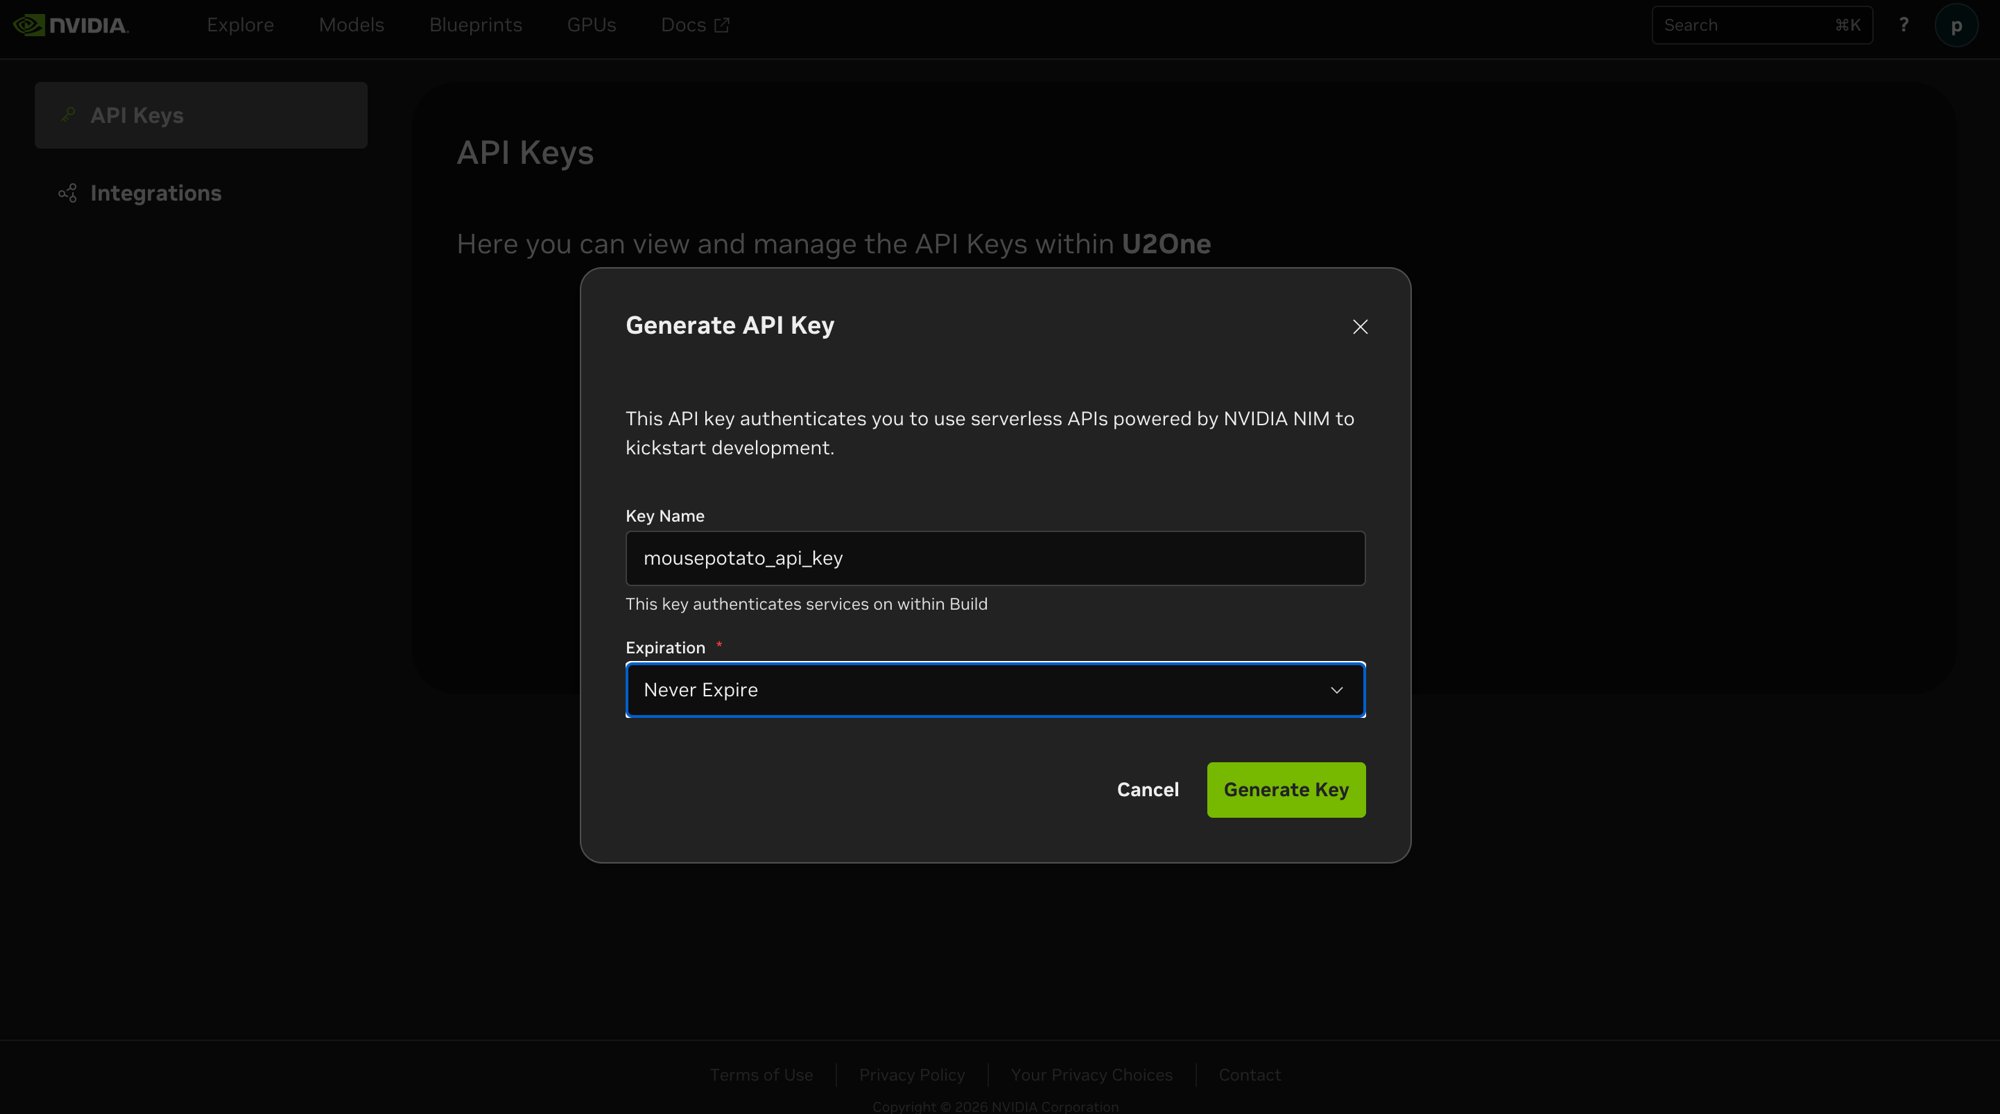Close the Generate API Key dialog
The width and height of the screenshot is (2000, 1114).
(1360, 327)
